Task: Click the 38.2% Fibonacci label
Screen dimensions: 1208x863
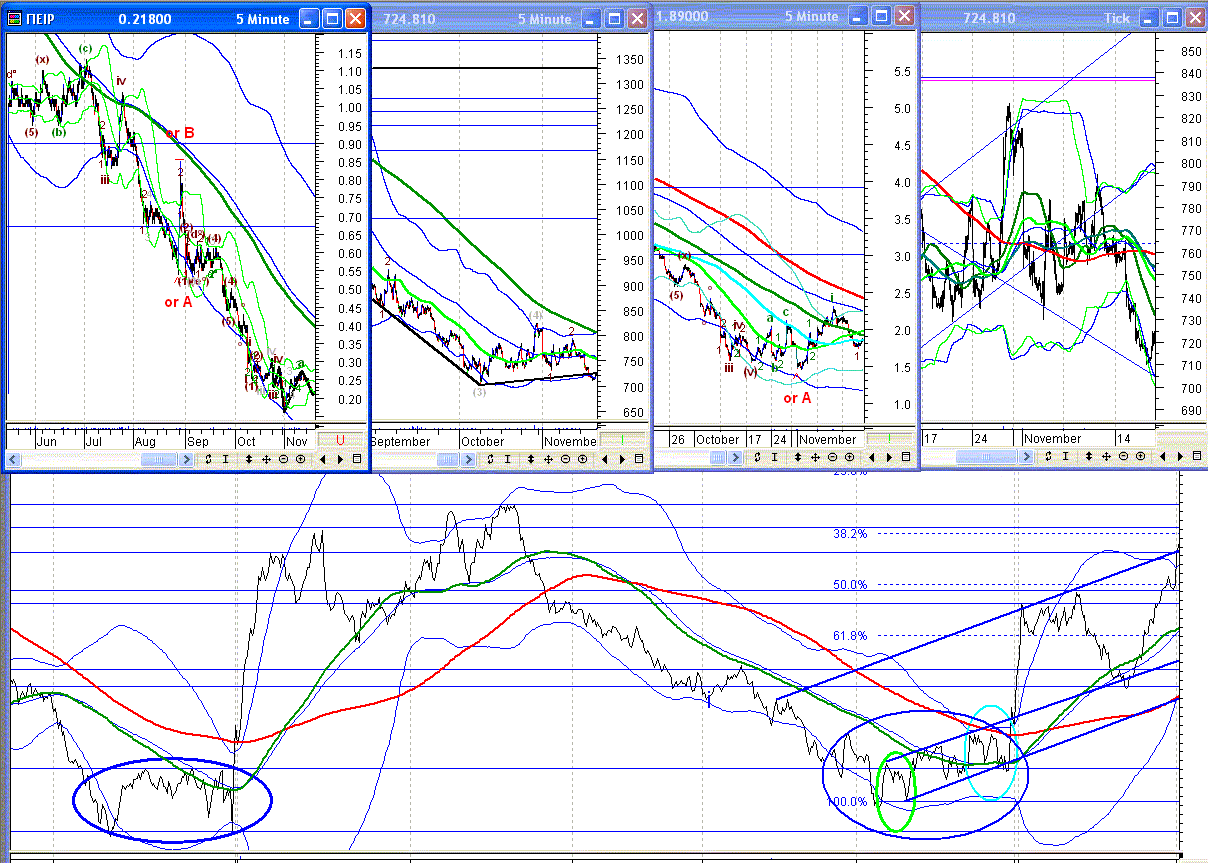Action: pos(850,534)
